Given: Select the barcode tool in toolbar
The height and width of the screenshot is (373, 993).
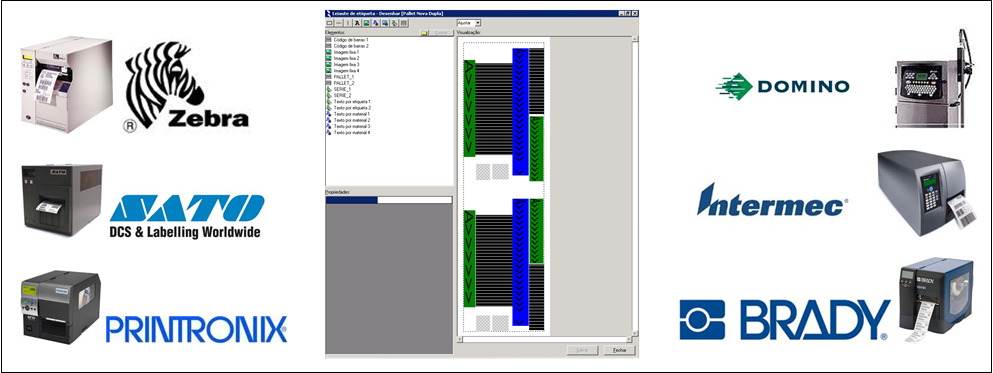Looking at the screenshot, I should pyautogui.click(x=403, y=23).
